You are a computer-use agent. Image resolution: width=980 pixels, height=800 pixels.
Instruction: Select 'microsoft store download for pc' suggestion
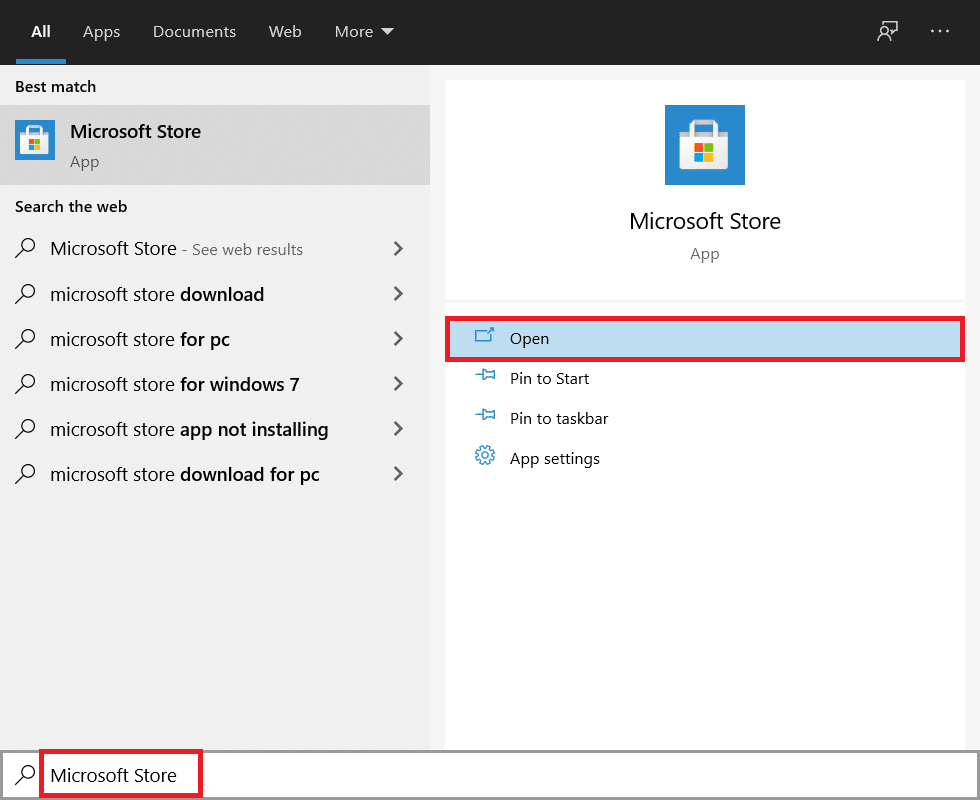[185, 475]
